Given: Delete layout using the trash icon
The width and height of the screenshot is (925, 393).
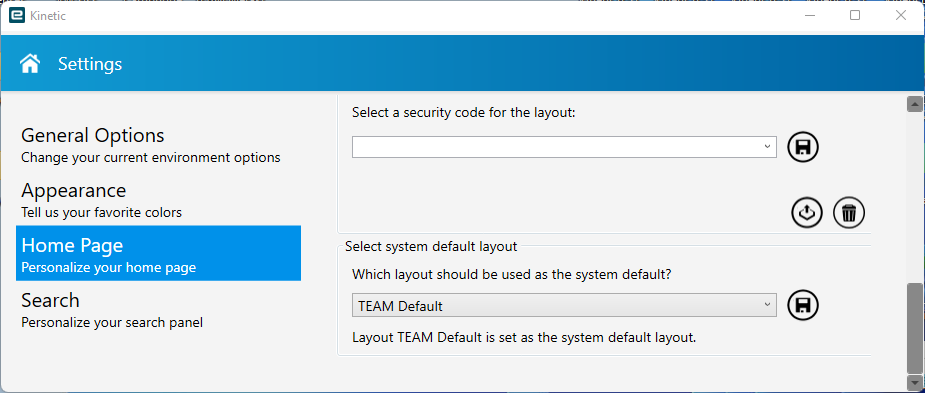Looking at the screenshot, I should (849, 212).
